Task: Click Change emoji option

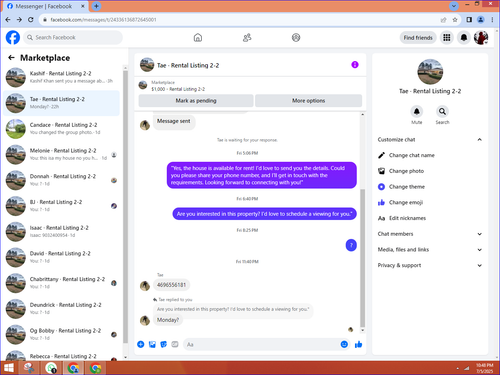Action: click(x=430, y=202)
